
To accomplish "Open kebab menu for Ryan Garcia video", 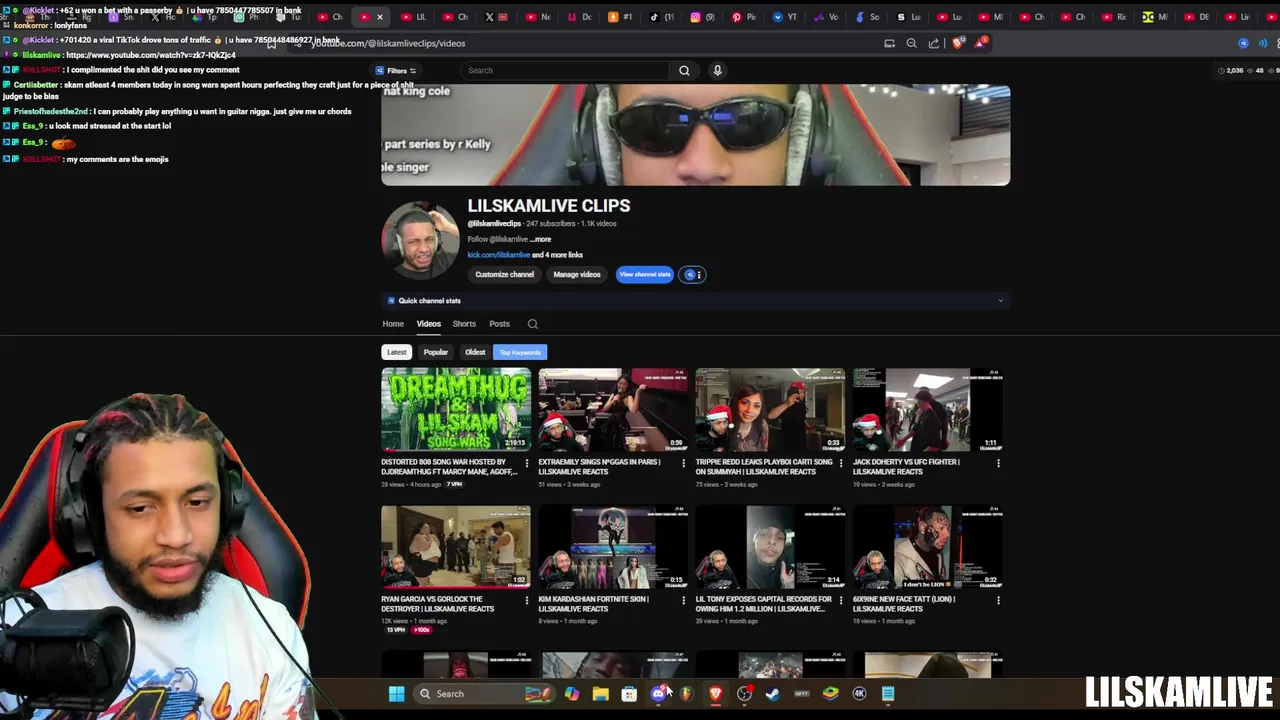I will [527, 600].
